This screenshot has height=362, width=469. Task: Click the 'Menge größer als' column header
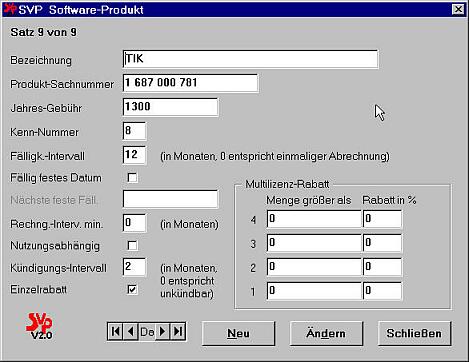[x=309, y=200]
